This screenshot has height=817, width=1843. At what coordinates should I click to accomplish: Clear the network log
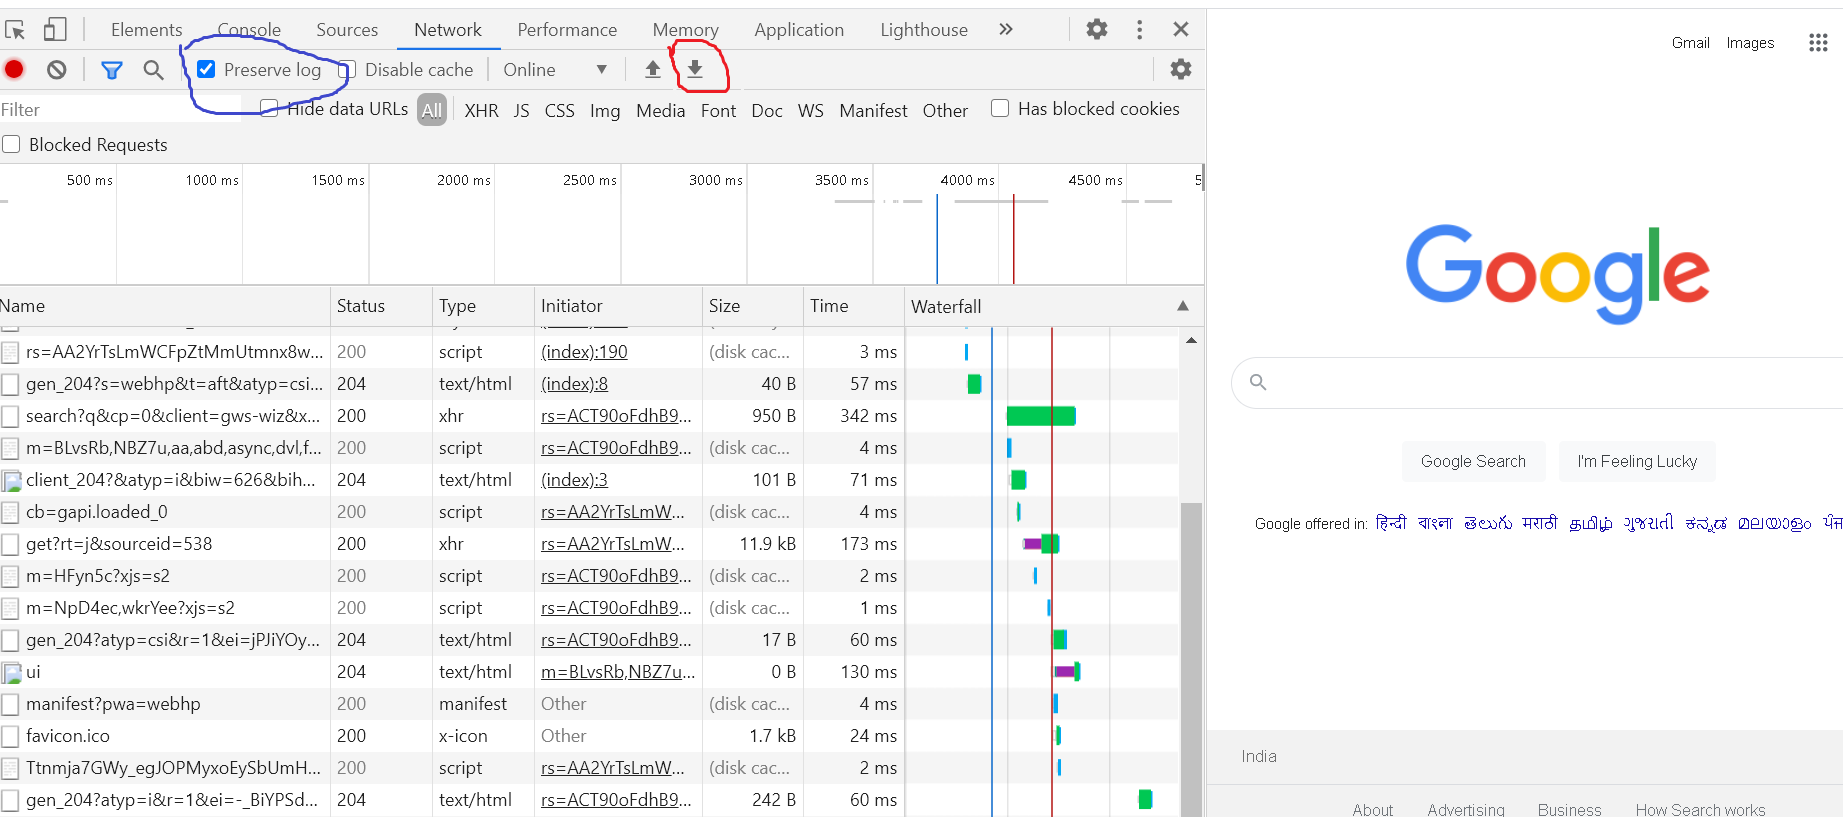click(57, 69)
